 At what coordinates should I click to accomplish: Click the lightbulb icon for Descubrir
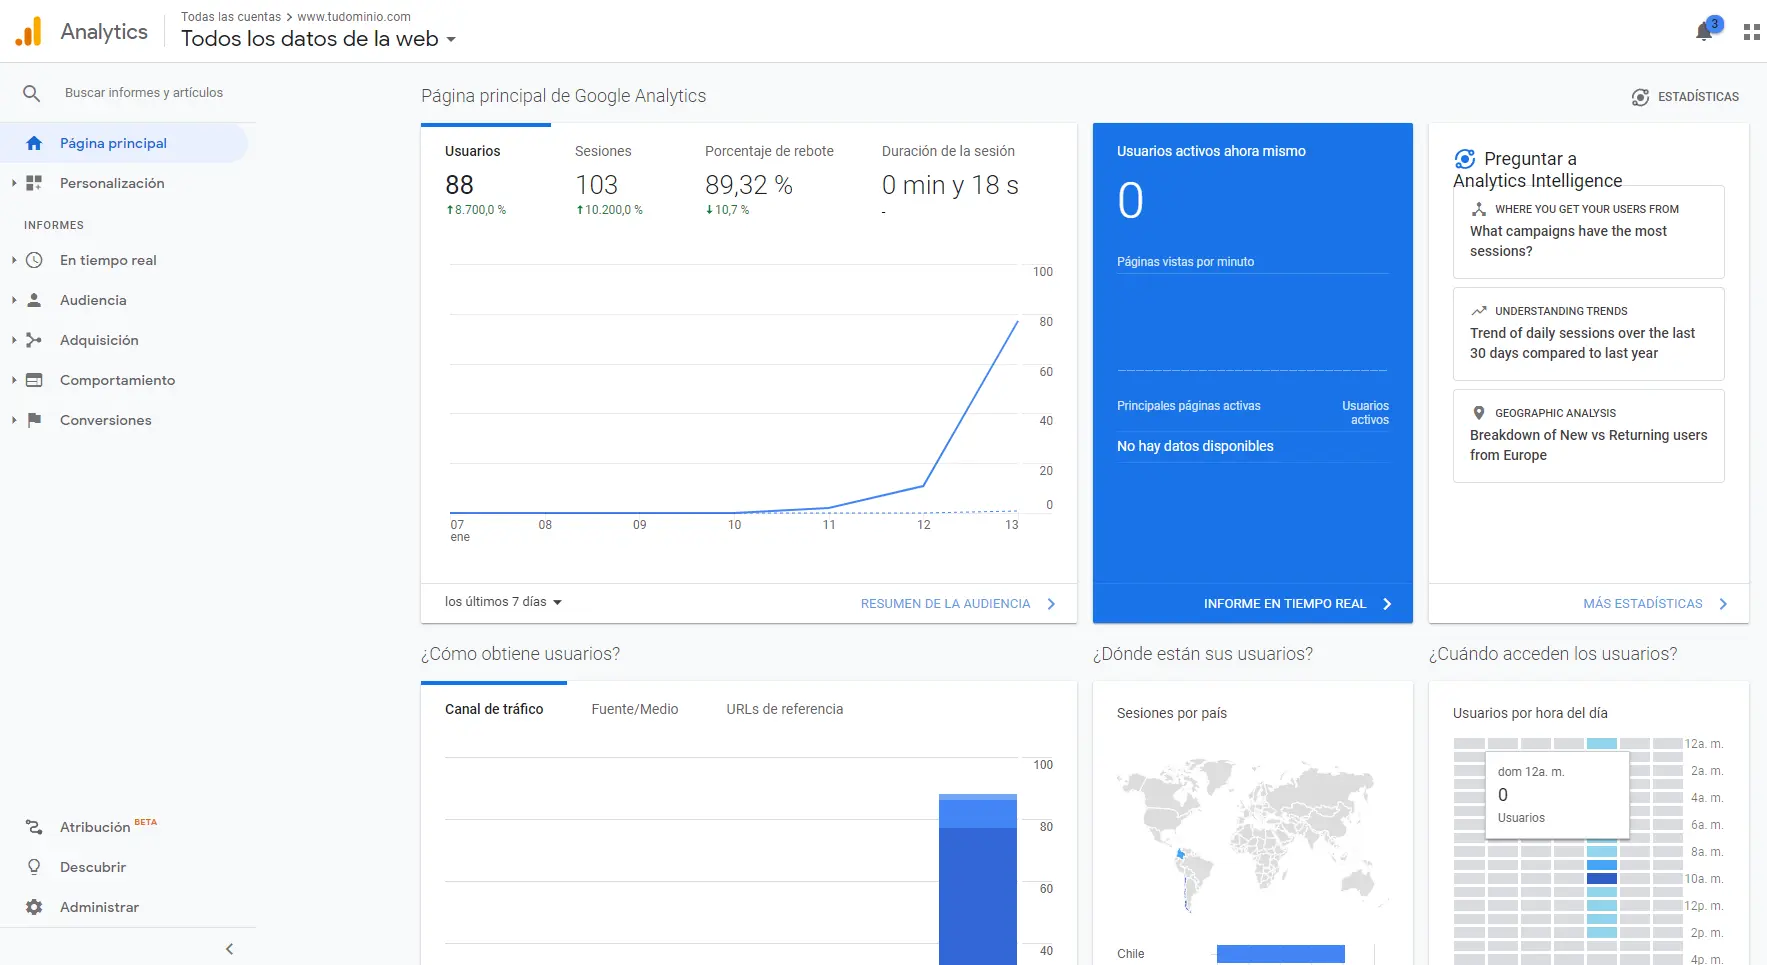tap(34, 867)
